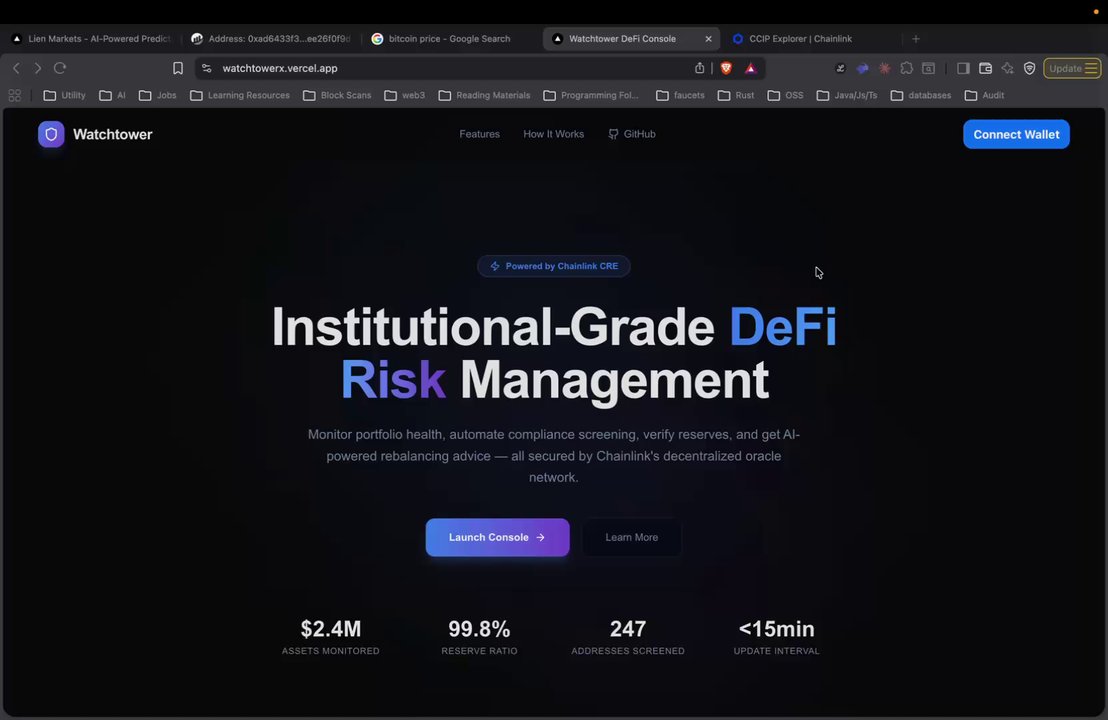1108x720 pixels.
Task: Expand the Learning Resources bookmarks folder
Action: click(240, 95)
